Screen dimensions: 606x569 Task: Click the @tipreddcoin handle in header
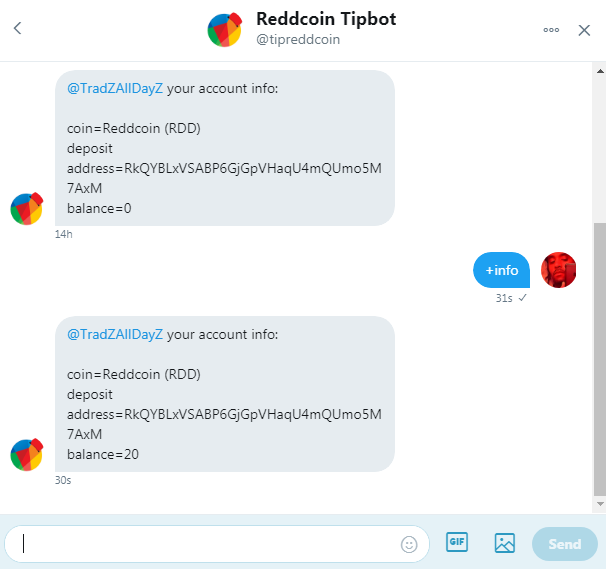click(x=298, y=39)
